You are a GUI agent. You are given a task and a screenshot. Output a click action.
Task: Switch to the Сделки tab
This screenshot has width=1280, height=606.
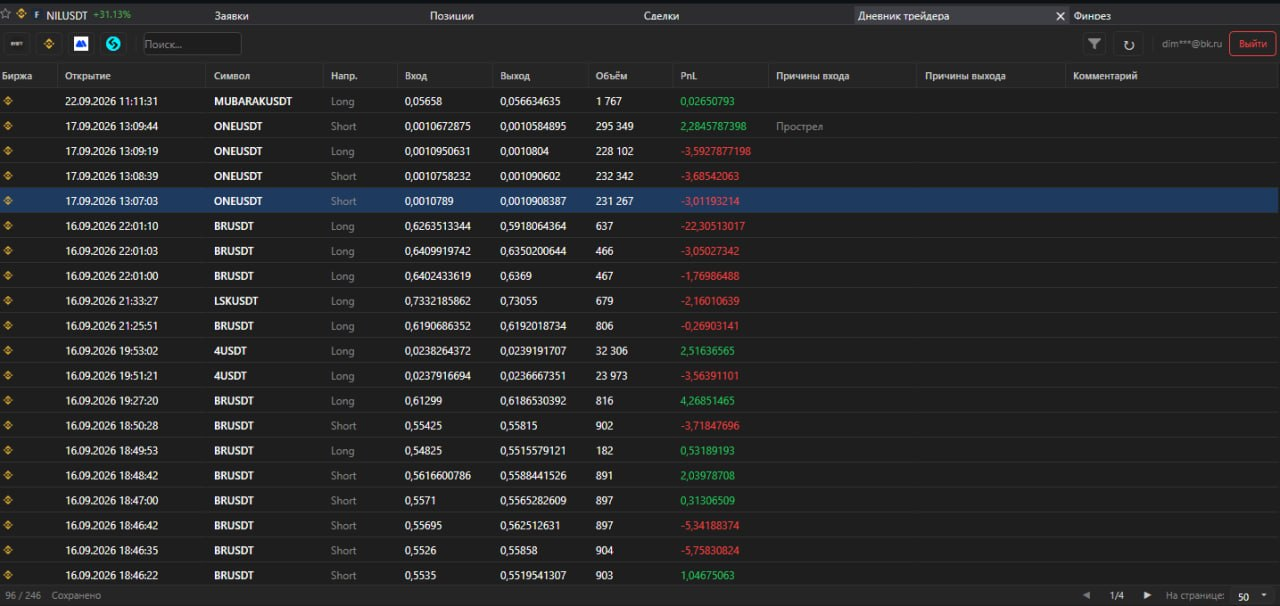click(662, 16)
